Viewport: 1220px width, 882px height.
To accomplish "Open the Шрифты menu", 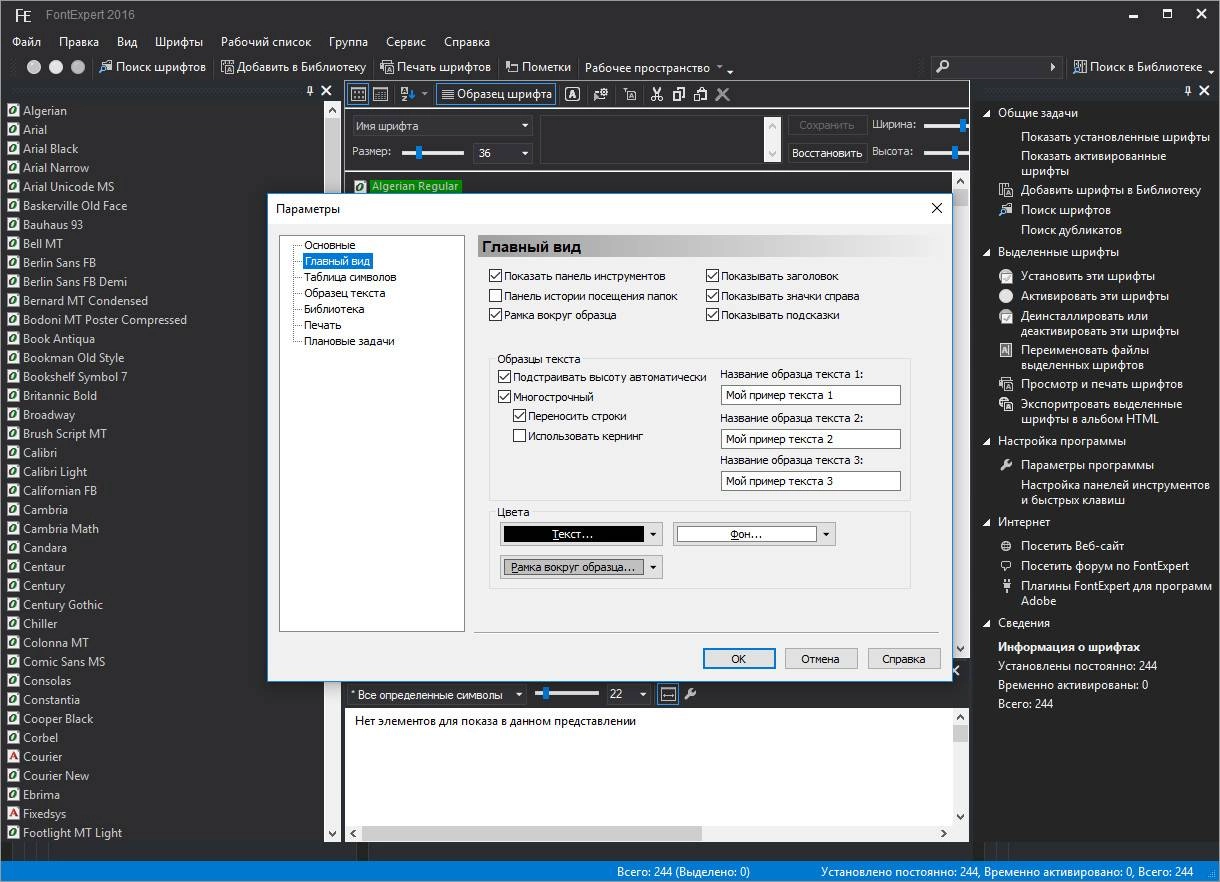I will pos(179,42).
